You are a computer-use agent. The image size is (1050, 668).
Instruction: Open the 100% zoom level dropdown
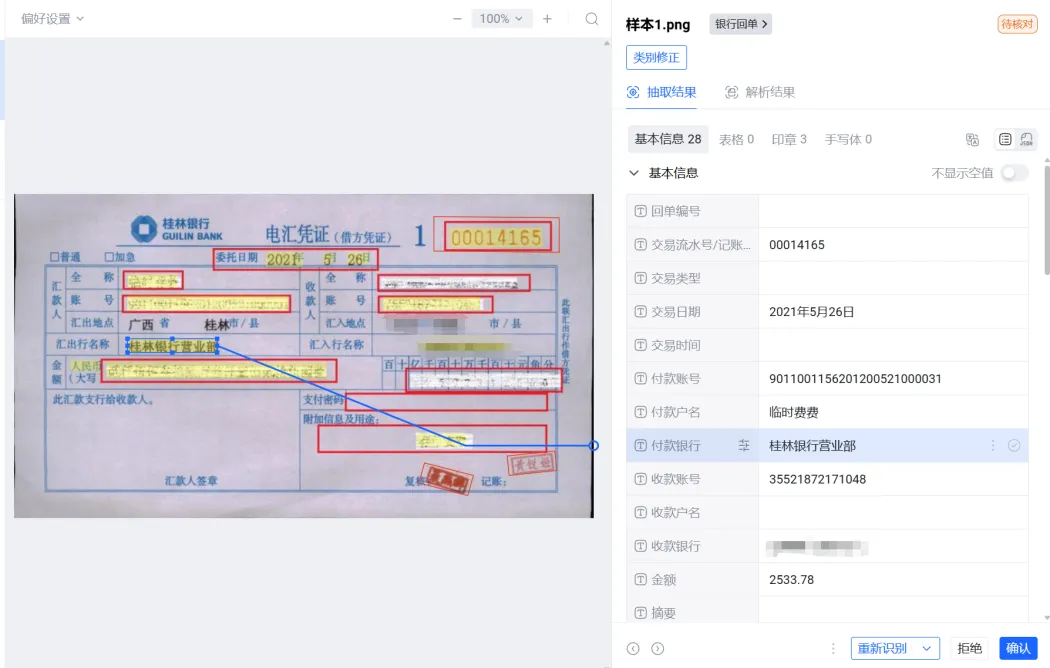(501, 19)
